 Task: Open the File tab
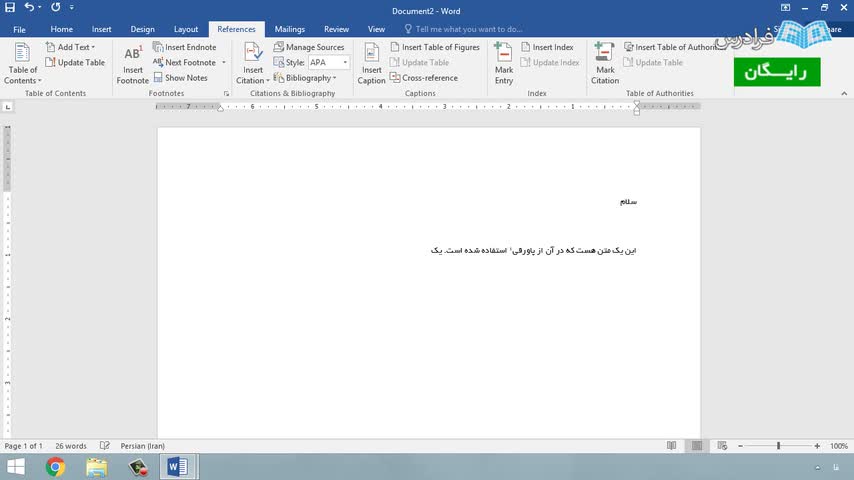19,29
